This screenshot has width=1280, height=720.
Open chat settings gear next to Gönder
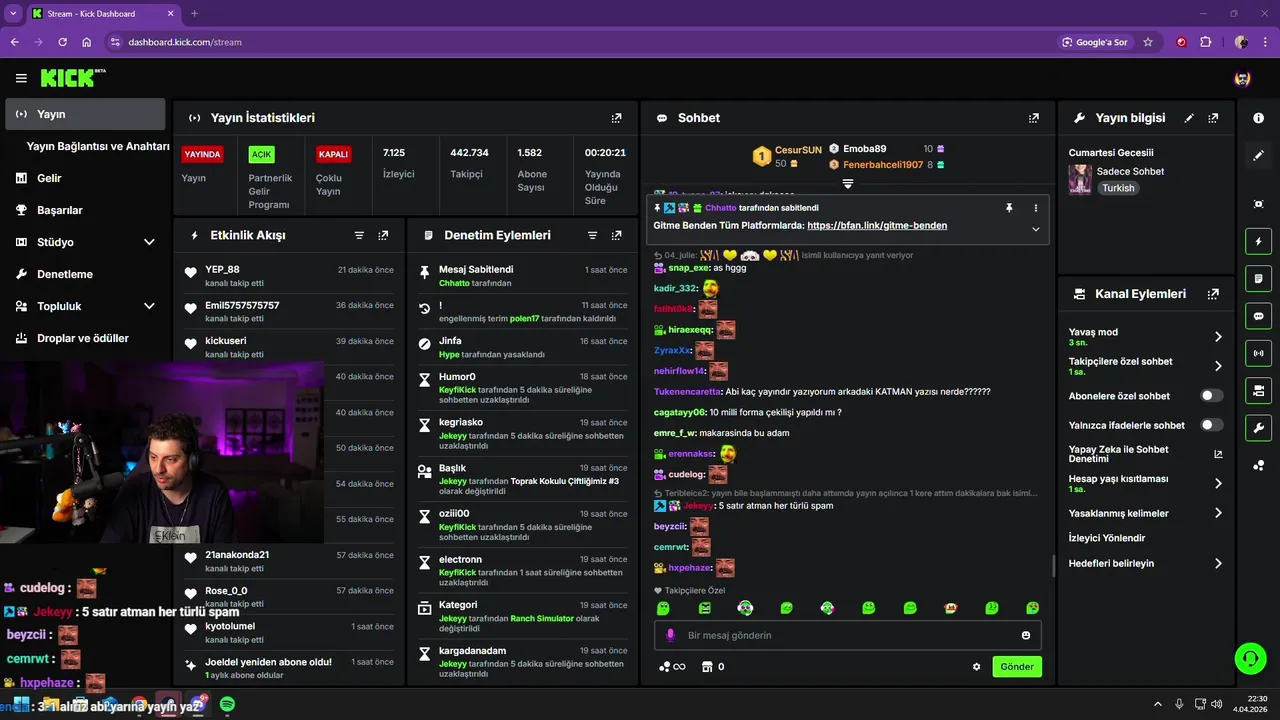click(976, 667)
